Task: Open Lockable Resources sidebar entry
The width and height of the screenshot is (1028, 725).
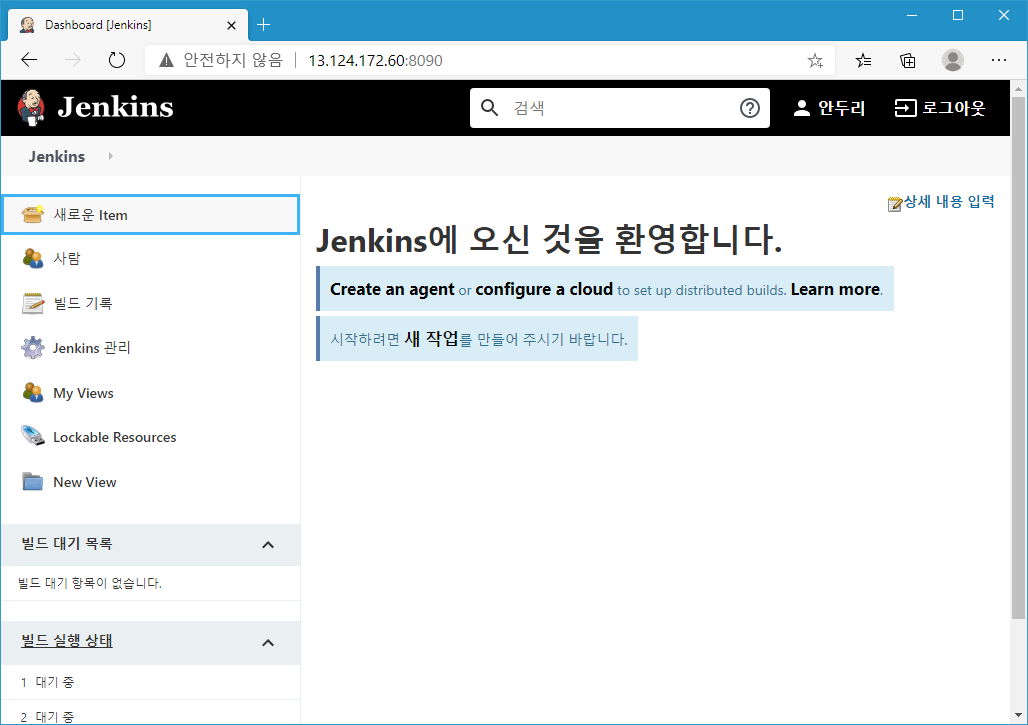Action: pos(115,437)
